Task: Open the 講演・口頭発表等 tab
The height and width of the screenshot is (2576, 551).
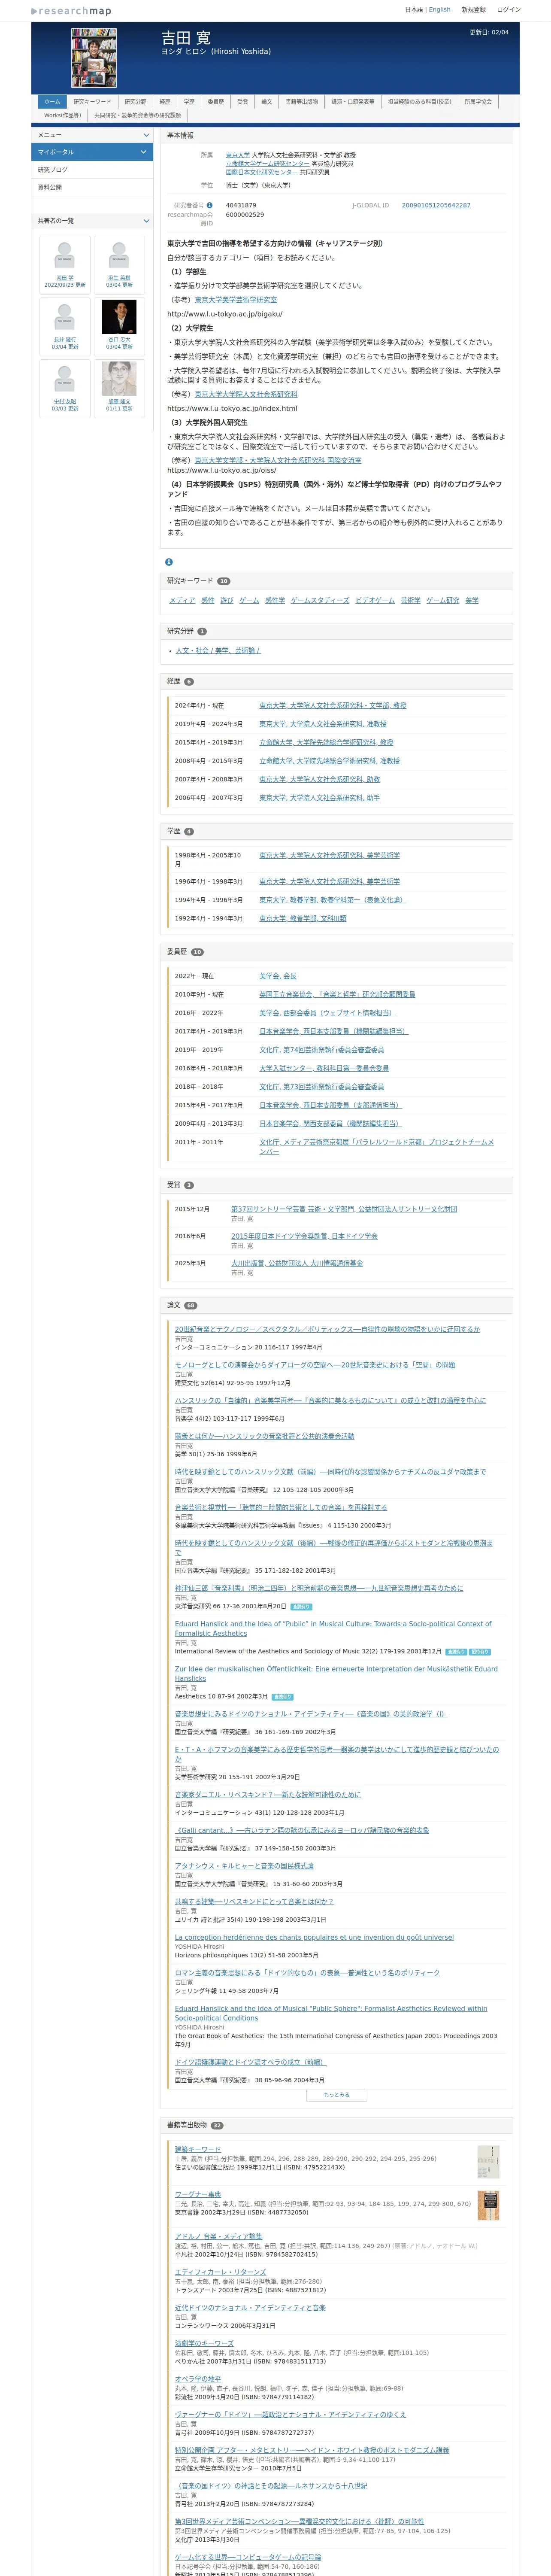Action: click(353, 102)
